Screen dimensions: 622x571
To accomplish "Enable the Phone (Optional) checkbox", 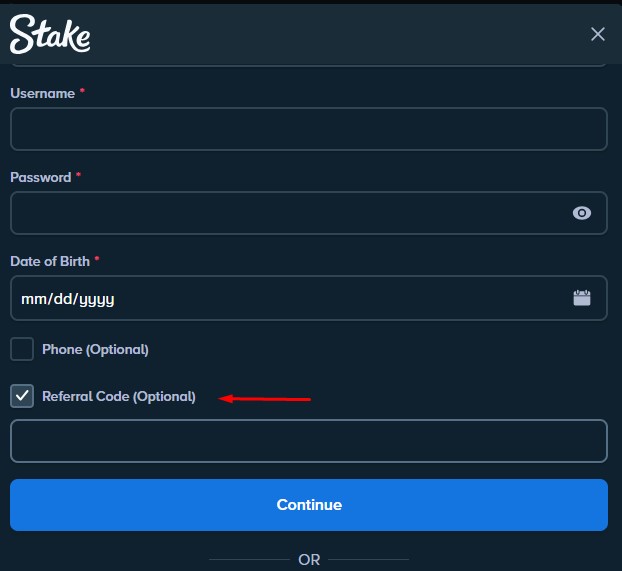I will click(x=22, y=349).
